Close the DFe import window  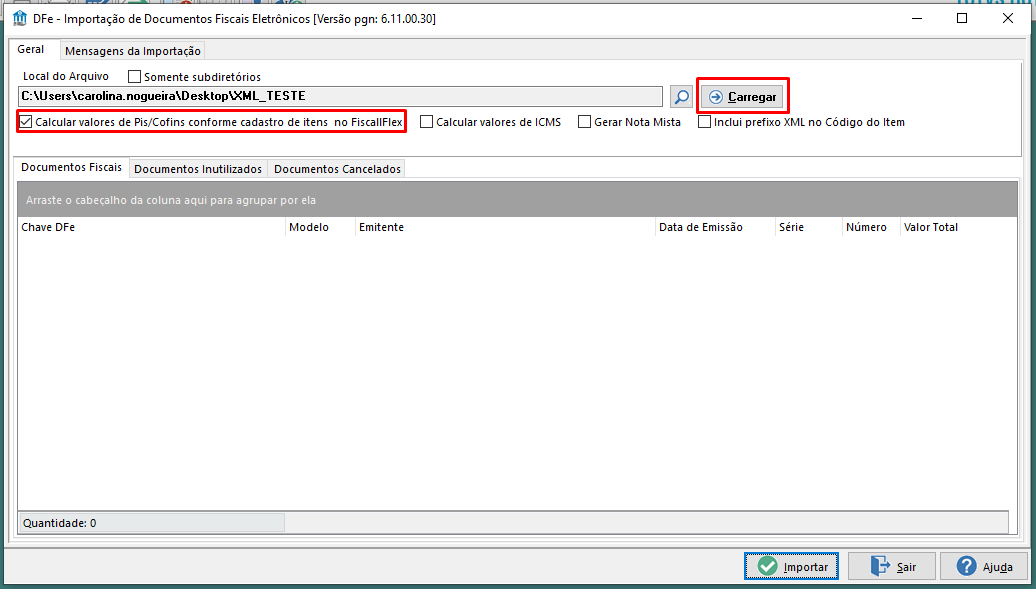pos(1008,19)
